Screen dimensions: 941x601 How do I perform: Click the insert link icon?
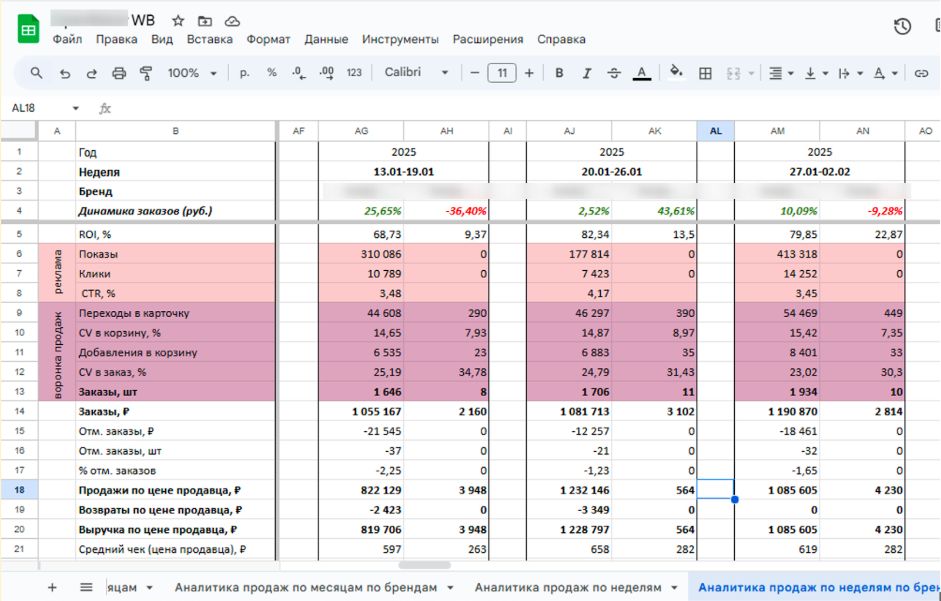pos(921,73)
